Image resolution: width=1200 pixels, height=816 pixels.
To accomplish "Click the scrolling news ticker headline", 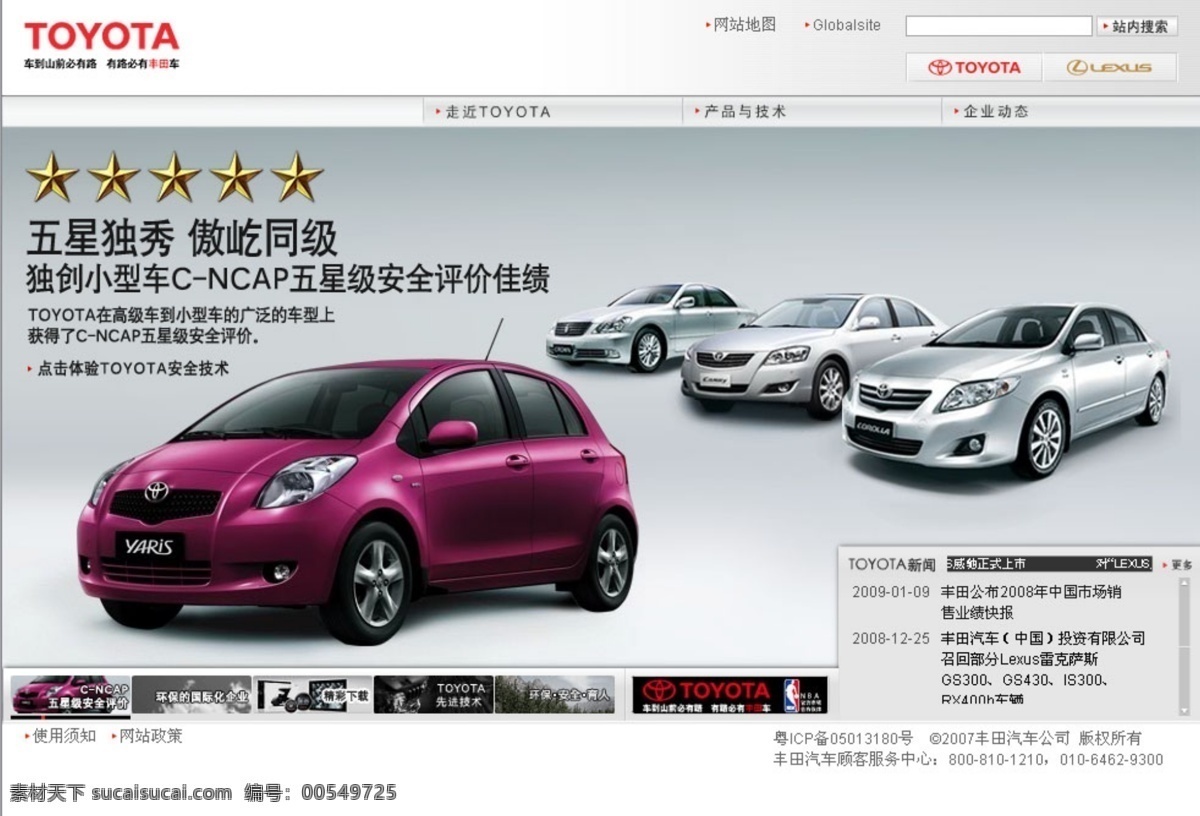I will [1049, 564].
